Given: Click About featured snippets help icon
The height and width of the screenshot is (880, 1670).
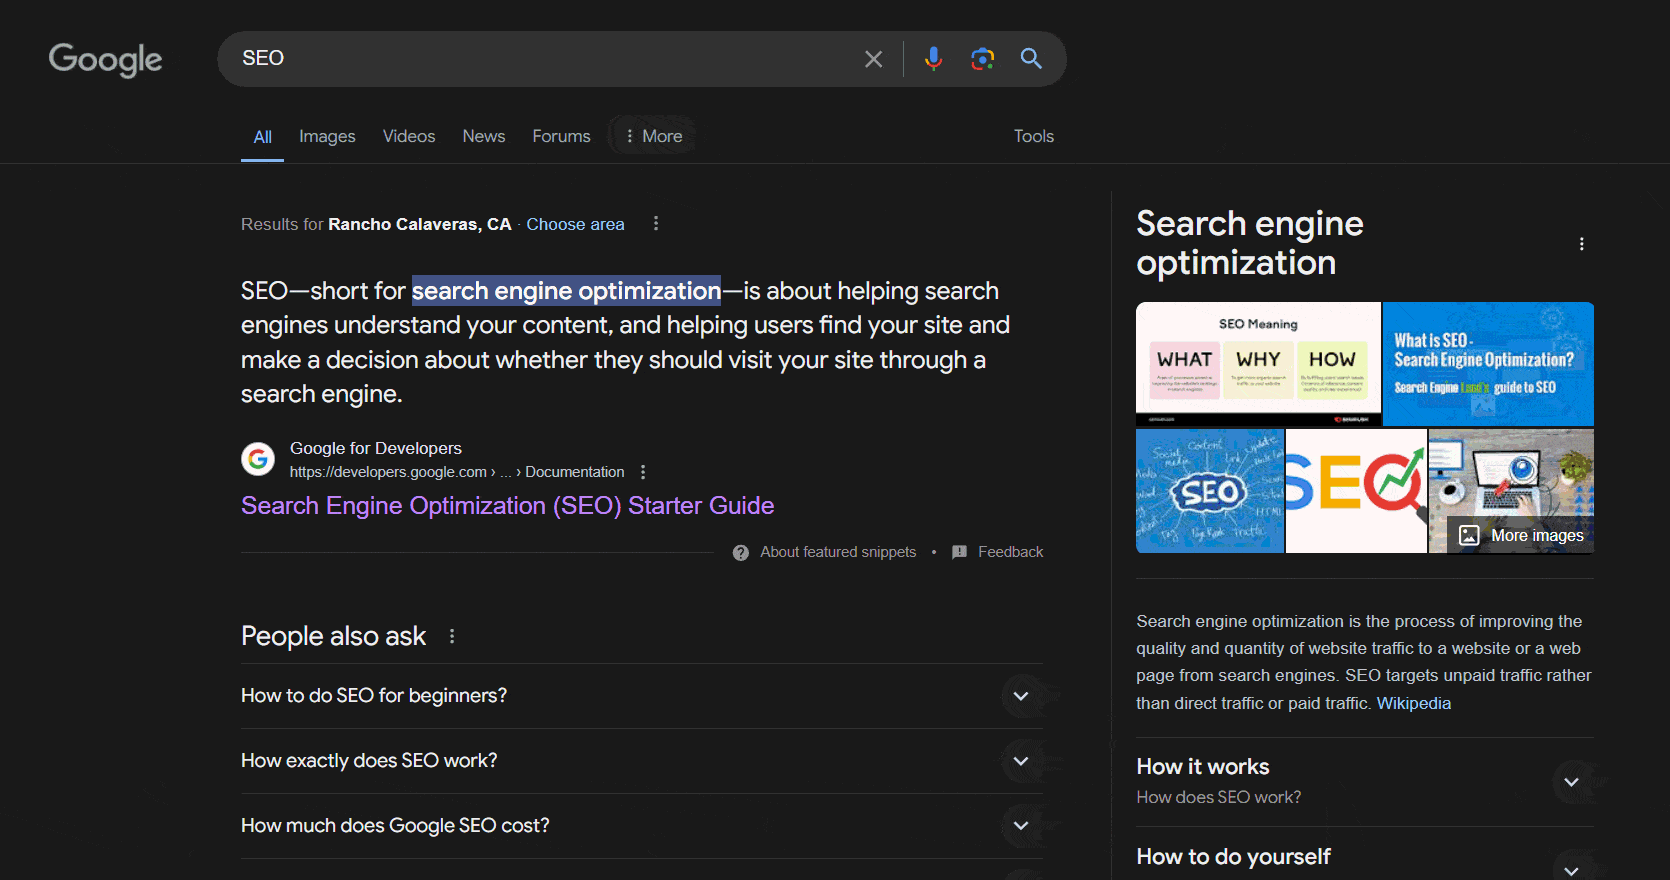Looking at the screenshot, I should tap(741, 553).
